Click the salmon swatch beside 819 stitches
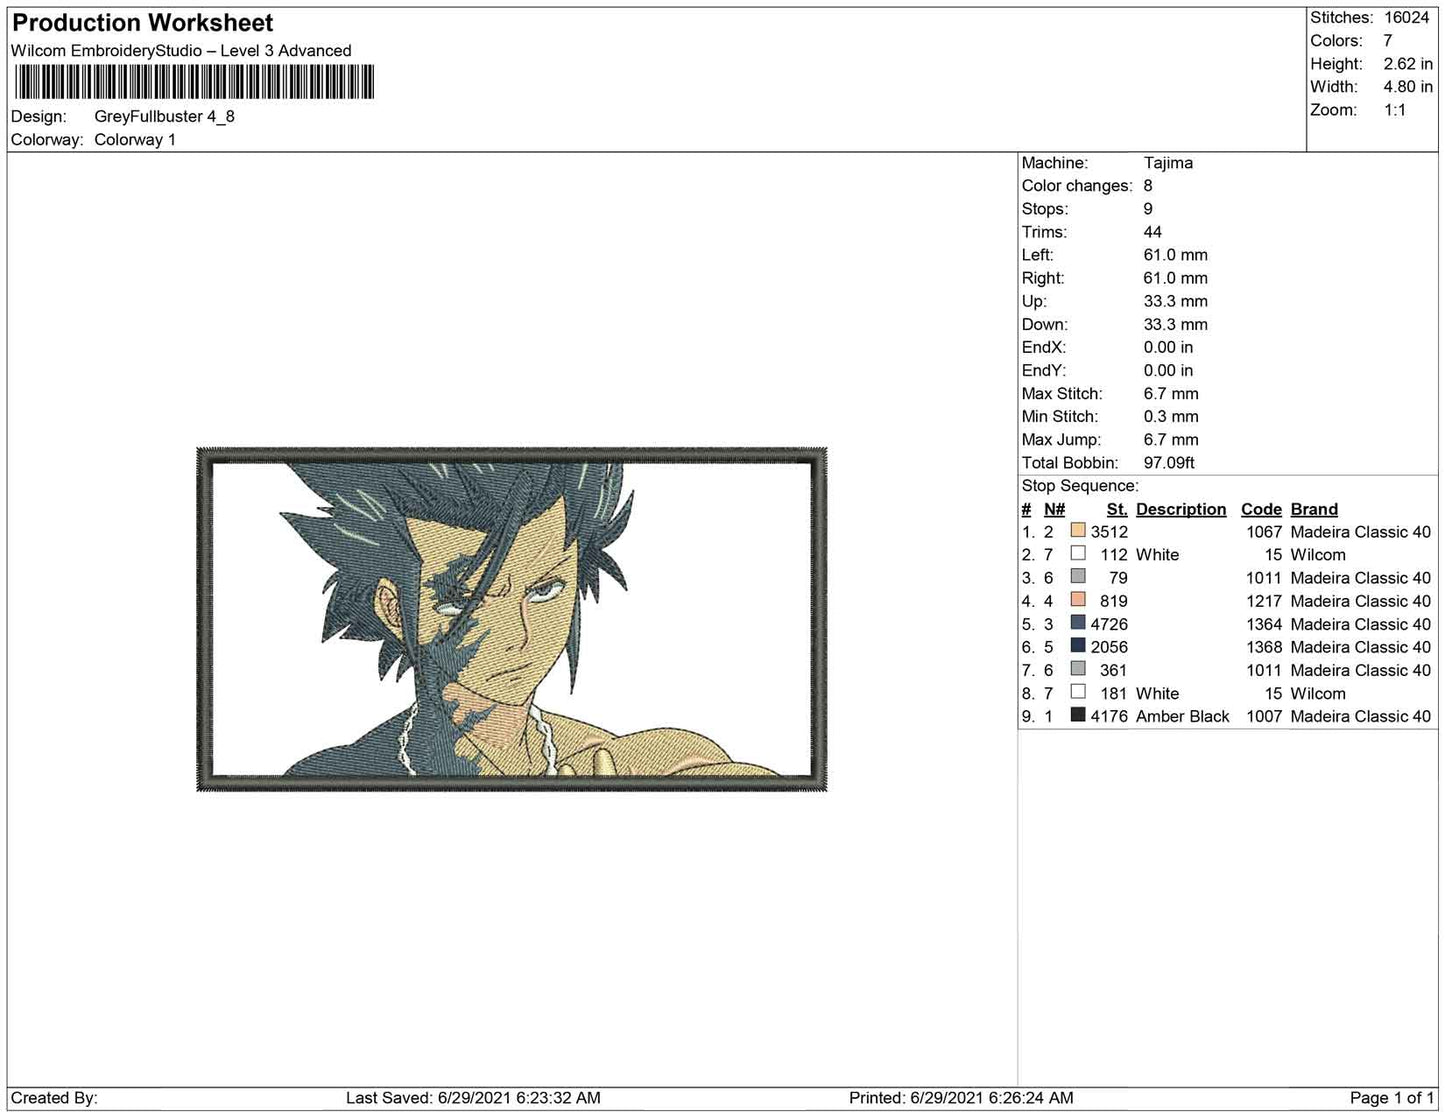 click(x=1078, y=600)
